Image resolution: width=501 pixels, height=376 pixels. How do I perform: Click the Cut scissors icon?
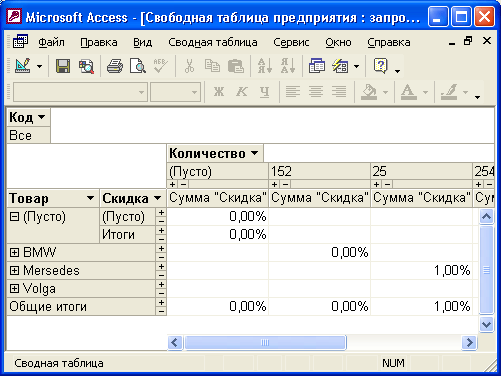pos(189,66)
